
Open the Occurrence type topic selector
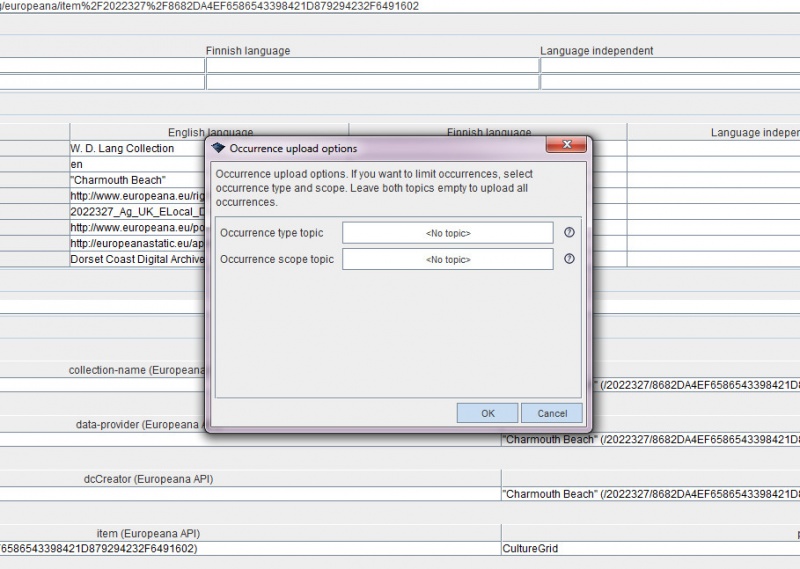point(447,233)
